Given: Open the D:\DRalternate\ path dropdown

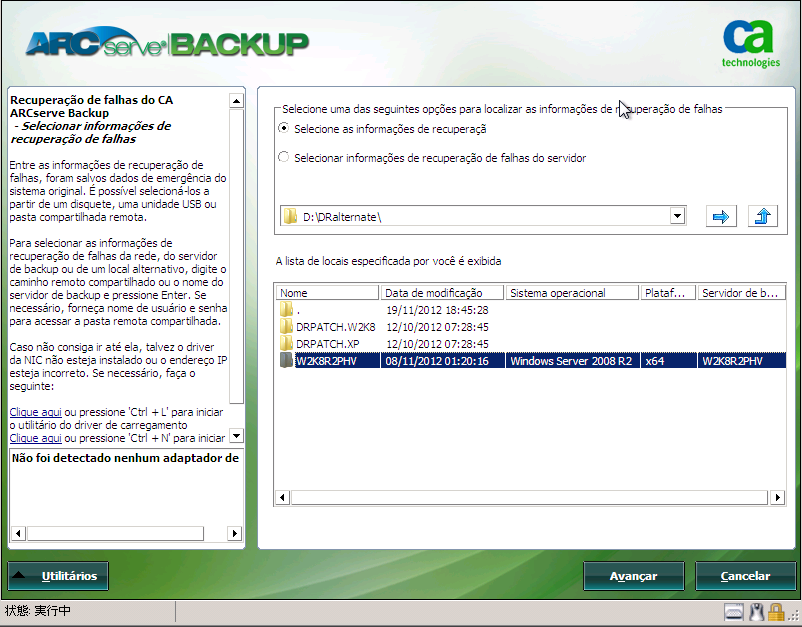Looking at the screenshot, I should point(677,216).
